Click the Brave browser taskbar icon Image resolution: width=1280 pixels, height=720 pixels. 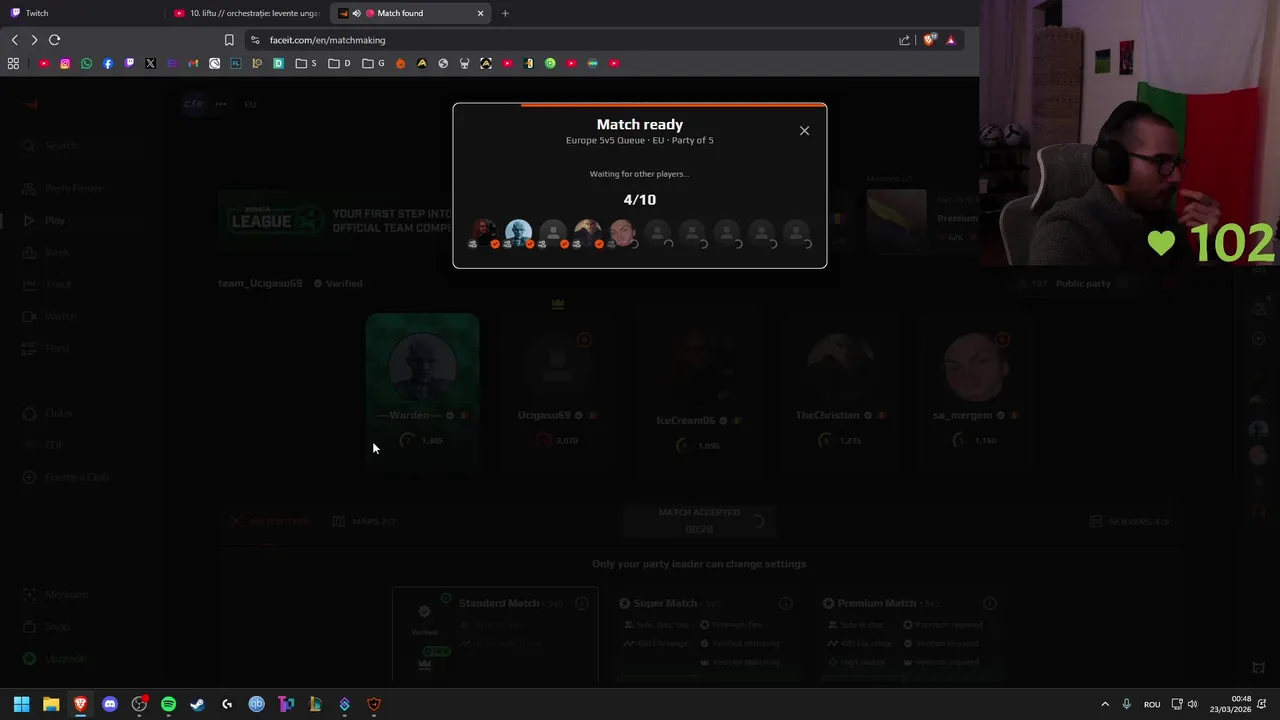[80, 704]
